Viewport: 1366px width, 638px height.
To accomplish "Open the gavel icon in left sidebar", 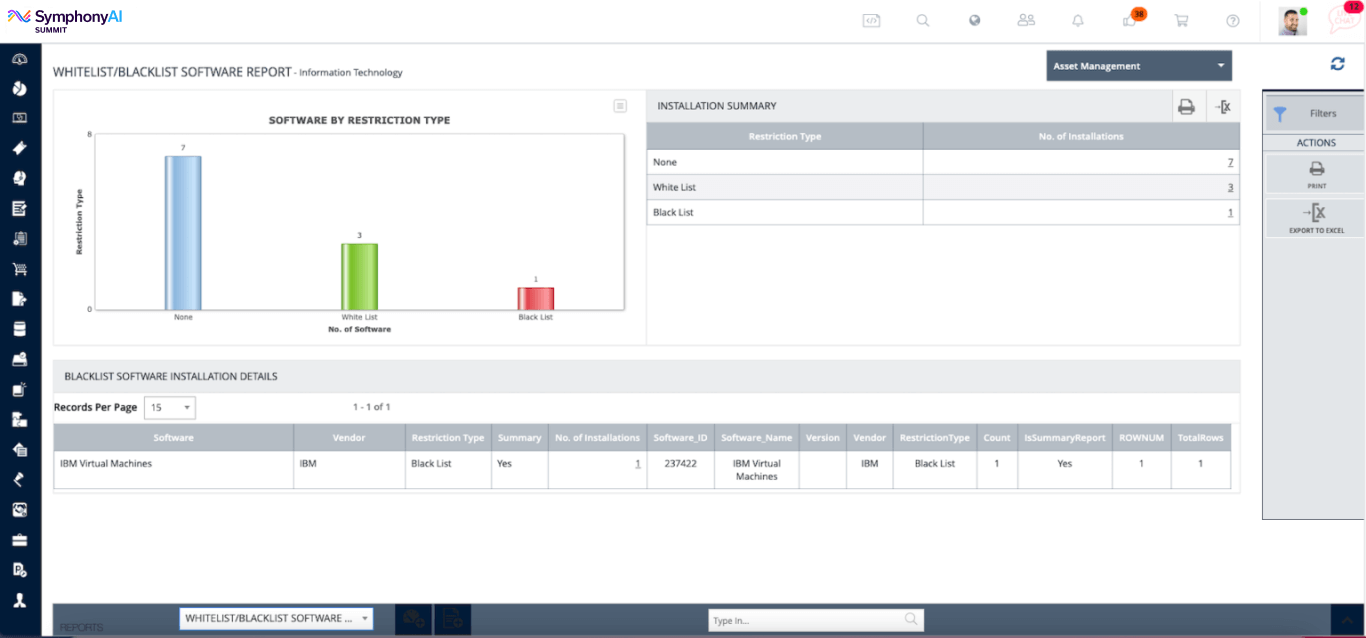I will 19,480.
